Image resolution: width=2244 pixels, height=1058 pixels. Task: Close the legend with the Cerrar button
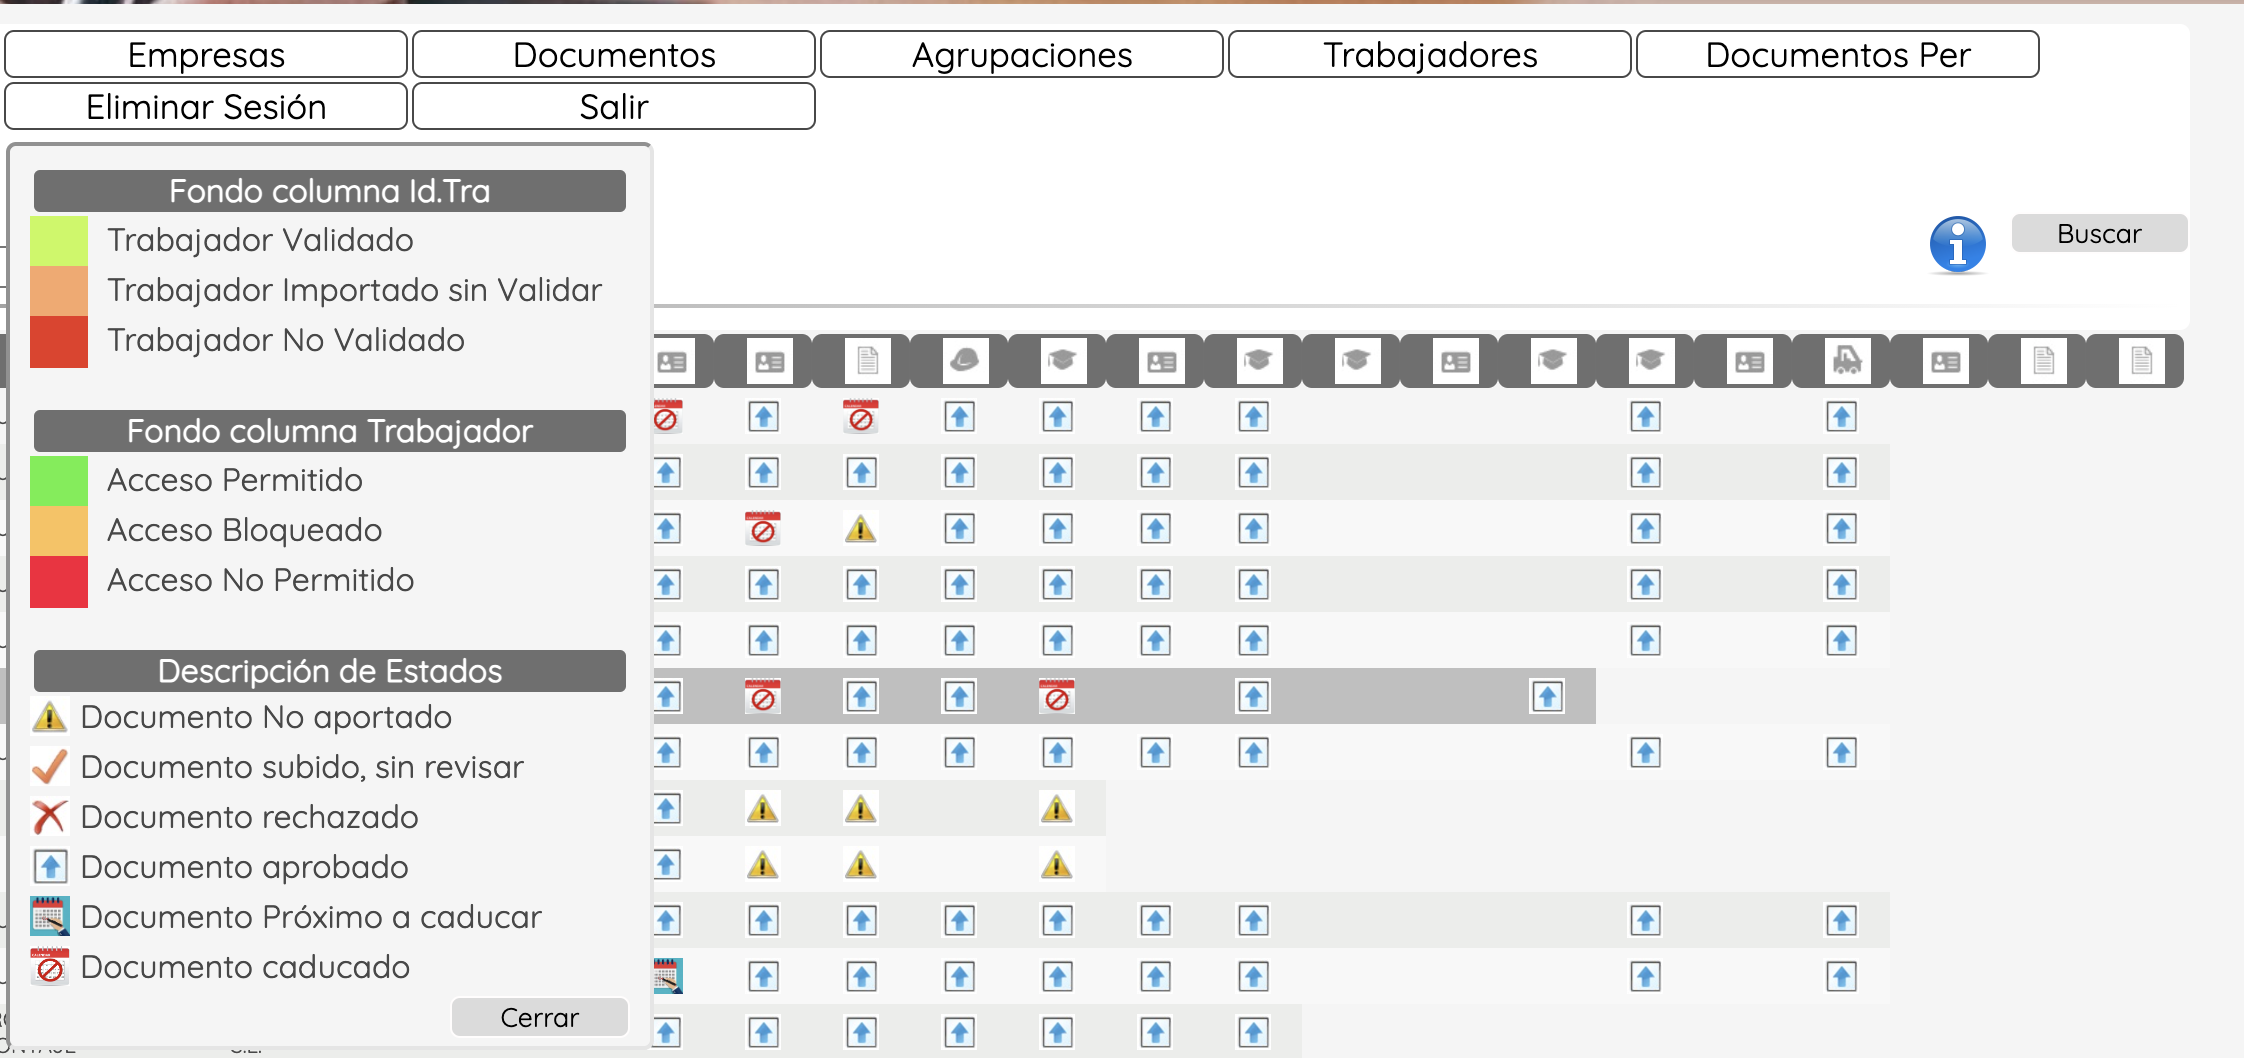point(539,1017)
